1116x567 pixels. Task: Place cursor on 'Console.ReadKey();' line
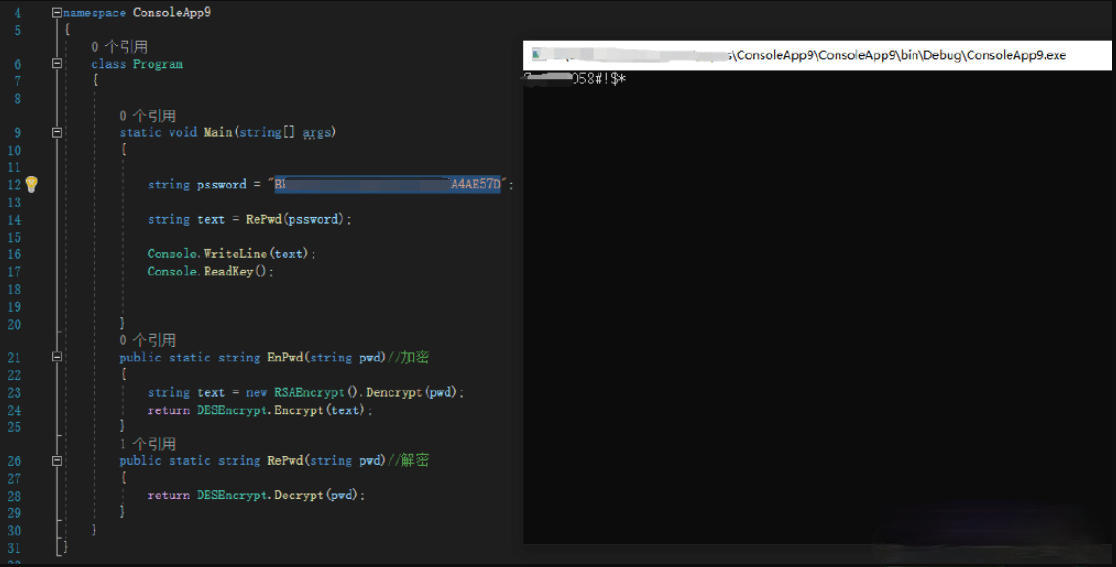point(210,271)
